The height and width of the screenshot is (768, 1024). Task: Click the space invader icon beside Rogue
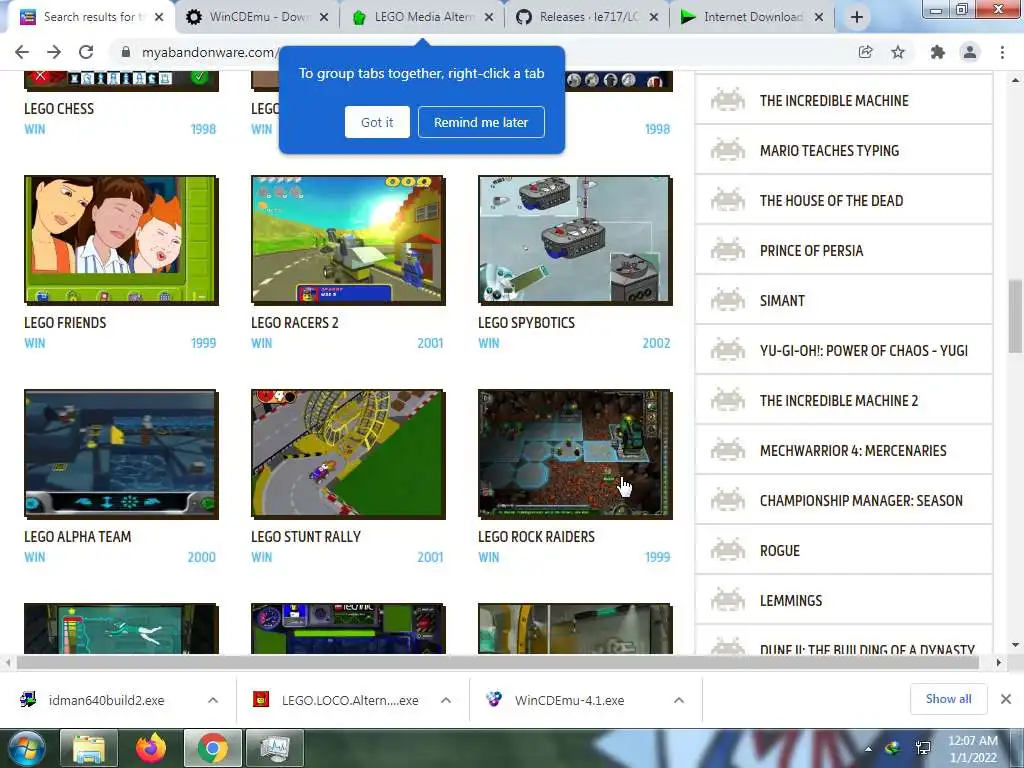(x=728, y=551)
